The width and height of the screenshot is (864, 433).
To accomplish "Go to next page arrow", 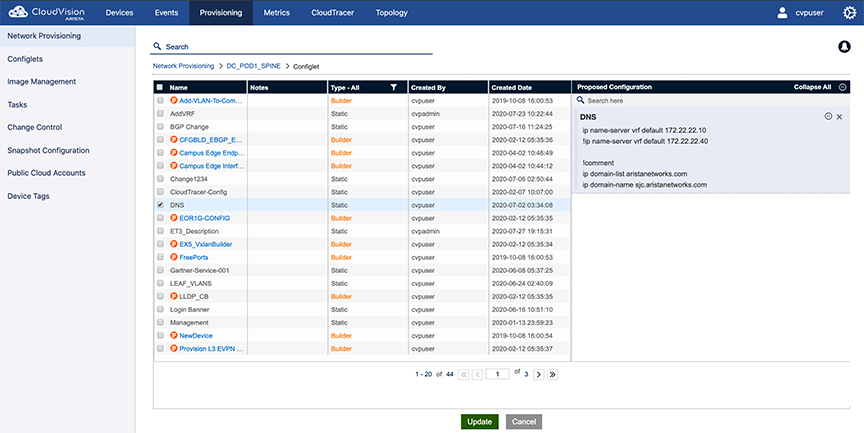I will [x=538, y=375].
